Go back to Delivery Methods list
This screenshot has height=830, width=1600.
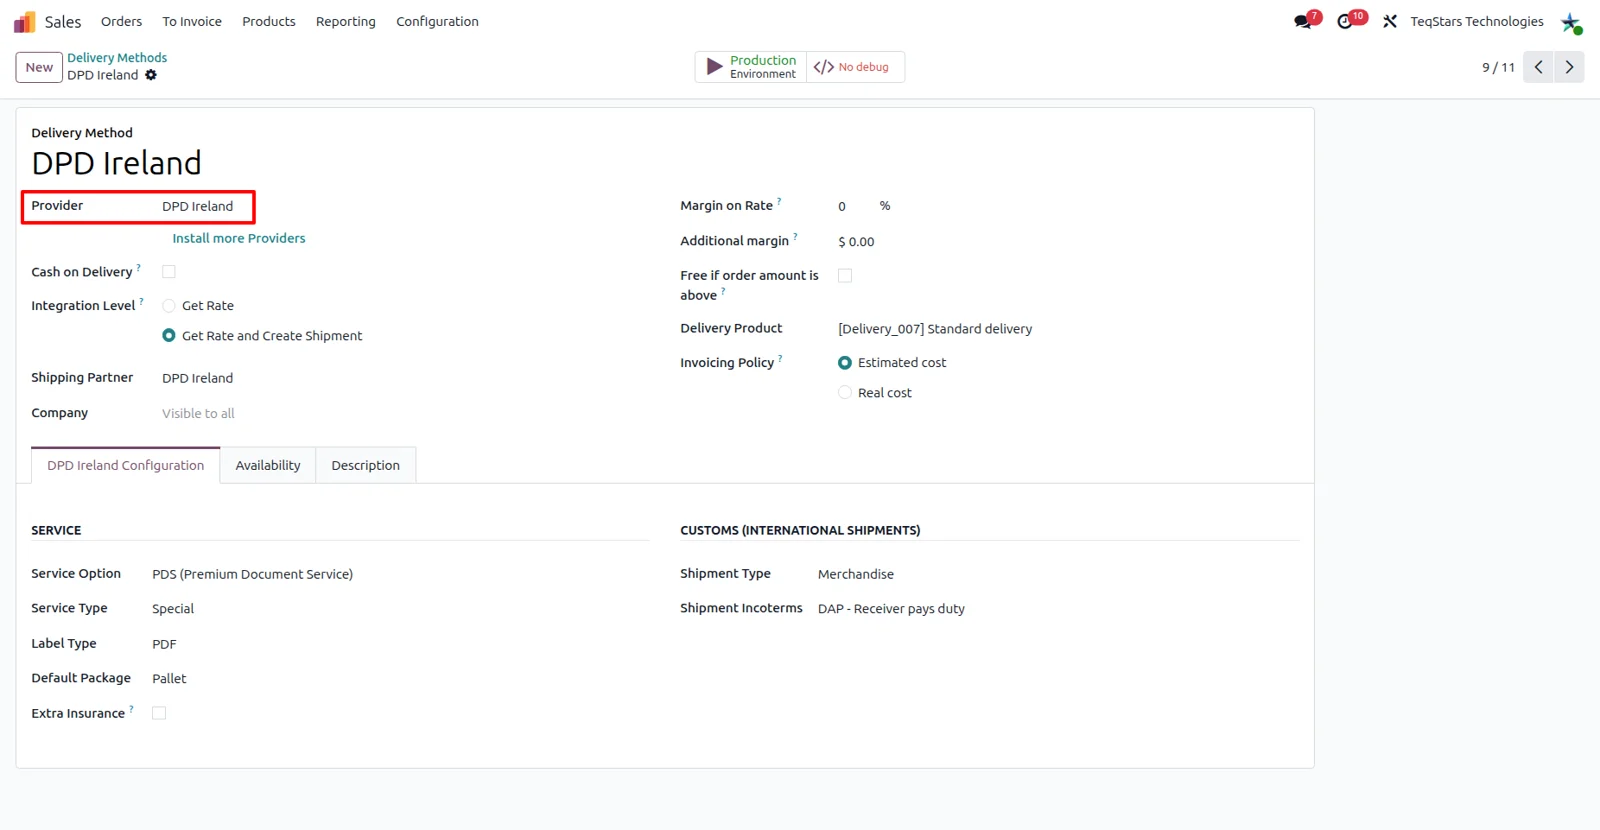(117, 58)
